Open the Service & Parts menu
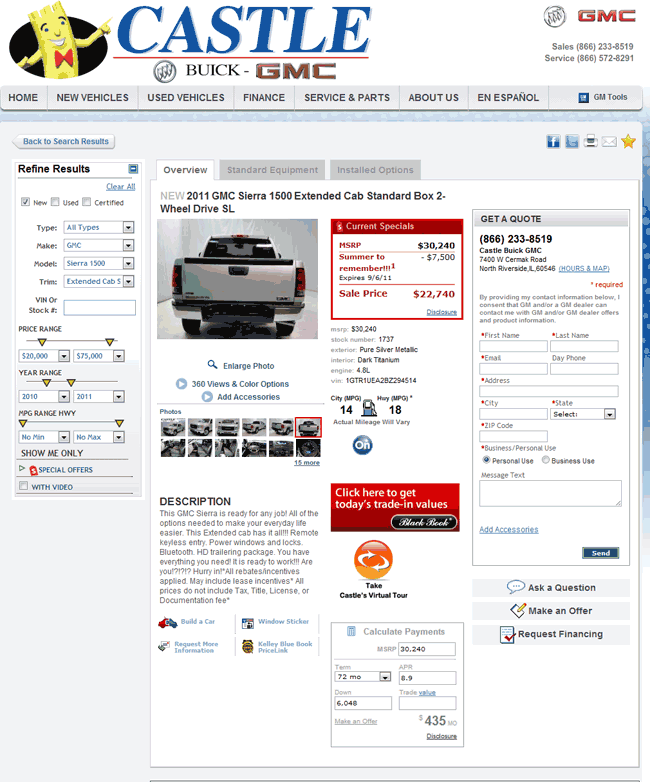650x782 pixels. coord(347,98)
